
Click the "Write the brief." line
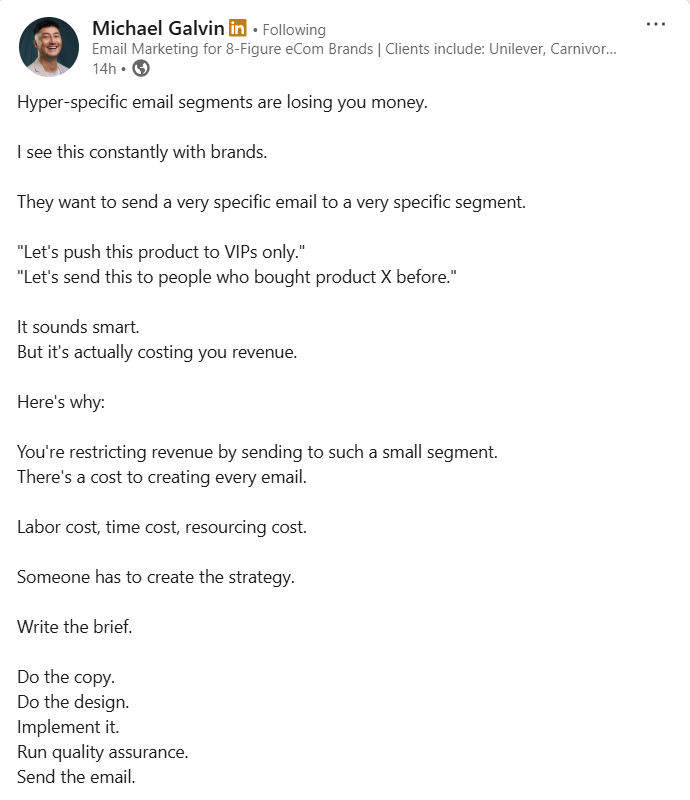pos(75,627)
